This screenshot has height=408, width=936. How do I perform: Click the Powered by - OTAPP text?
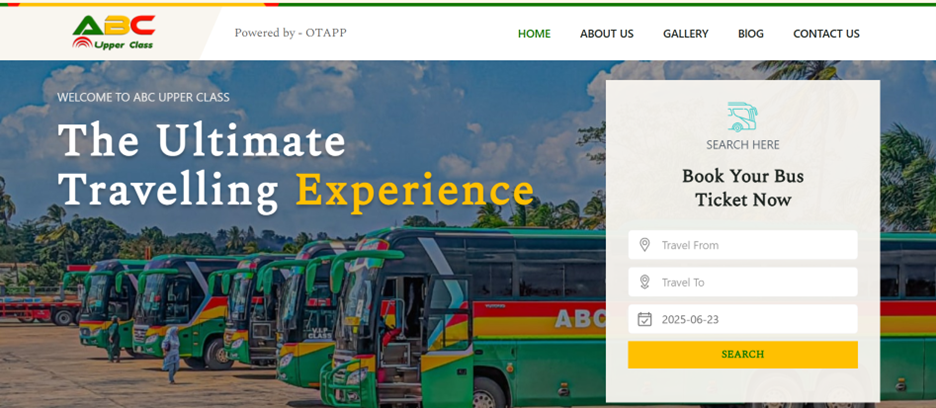[x=290, y=33]
